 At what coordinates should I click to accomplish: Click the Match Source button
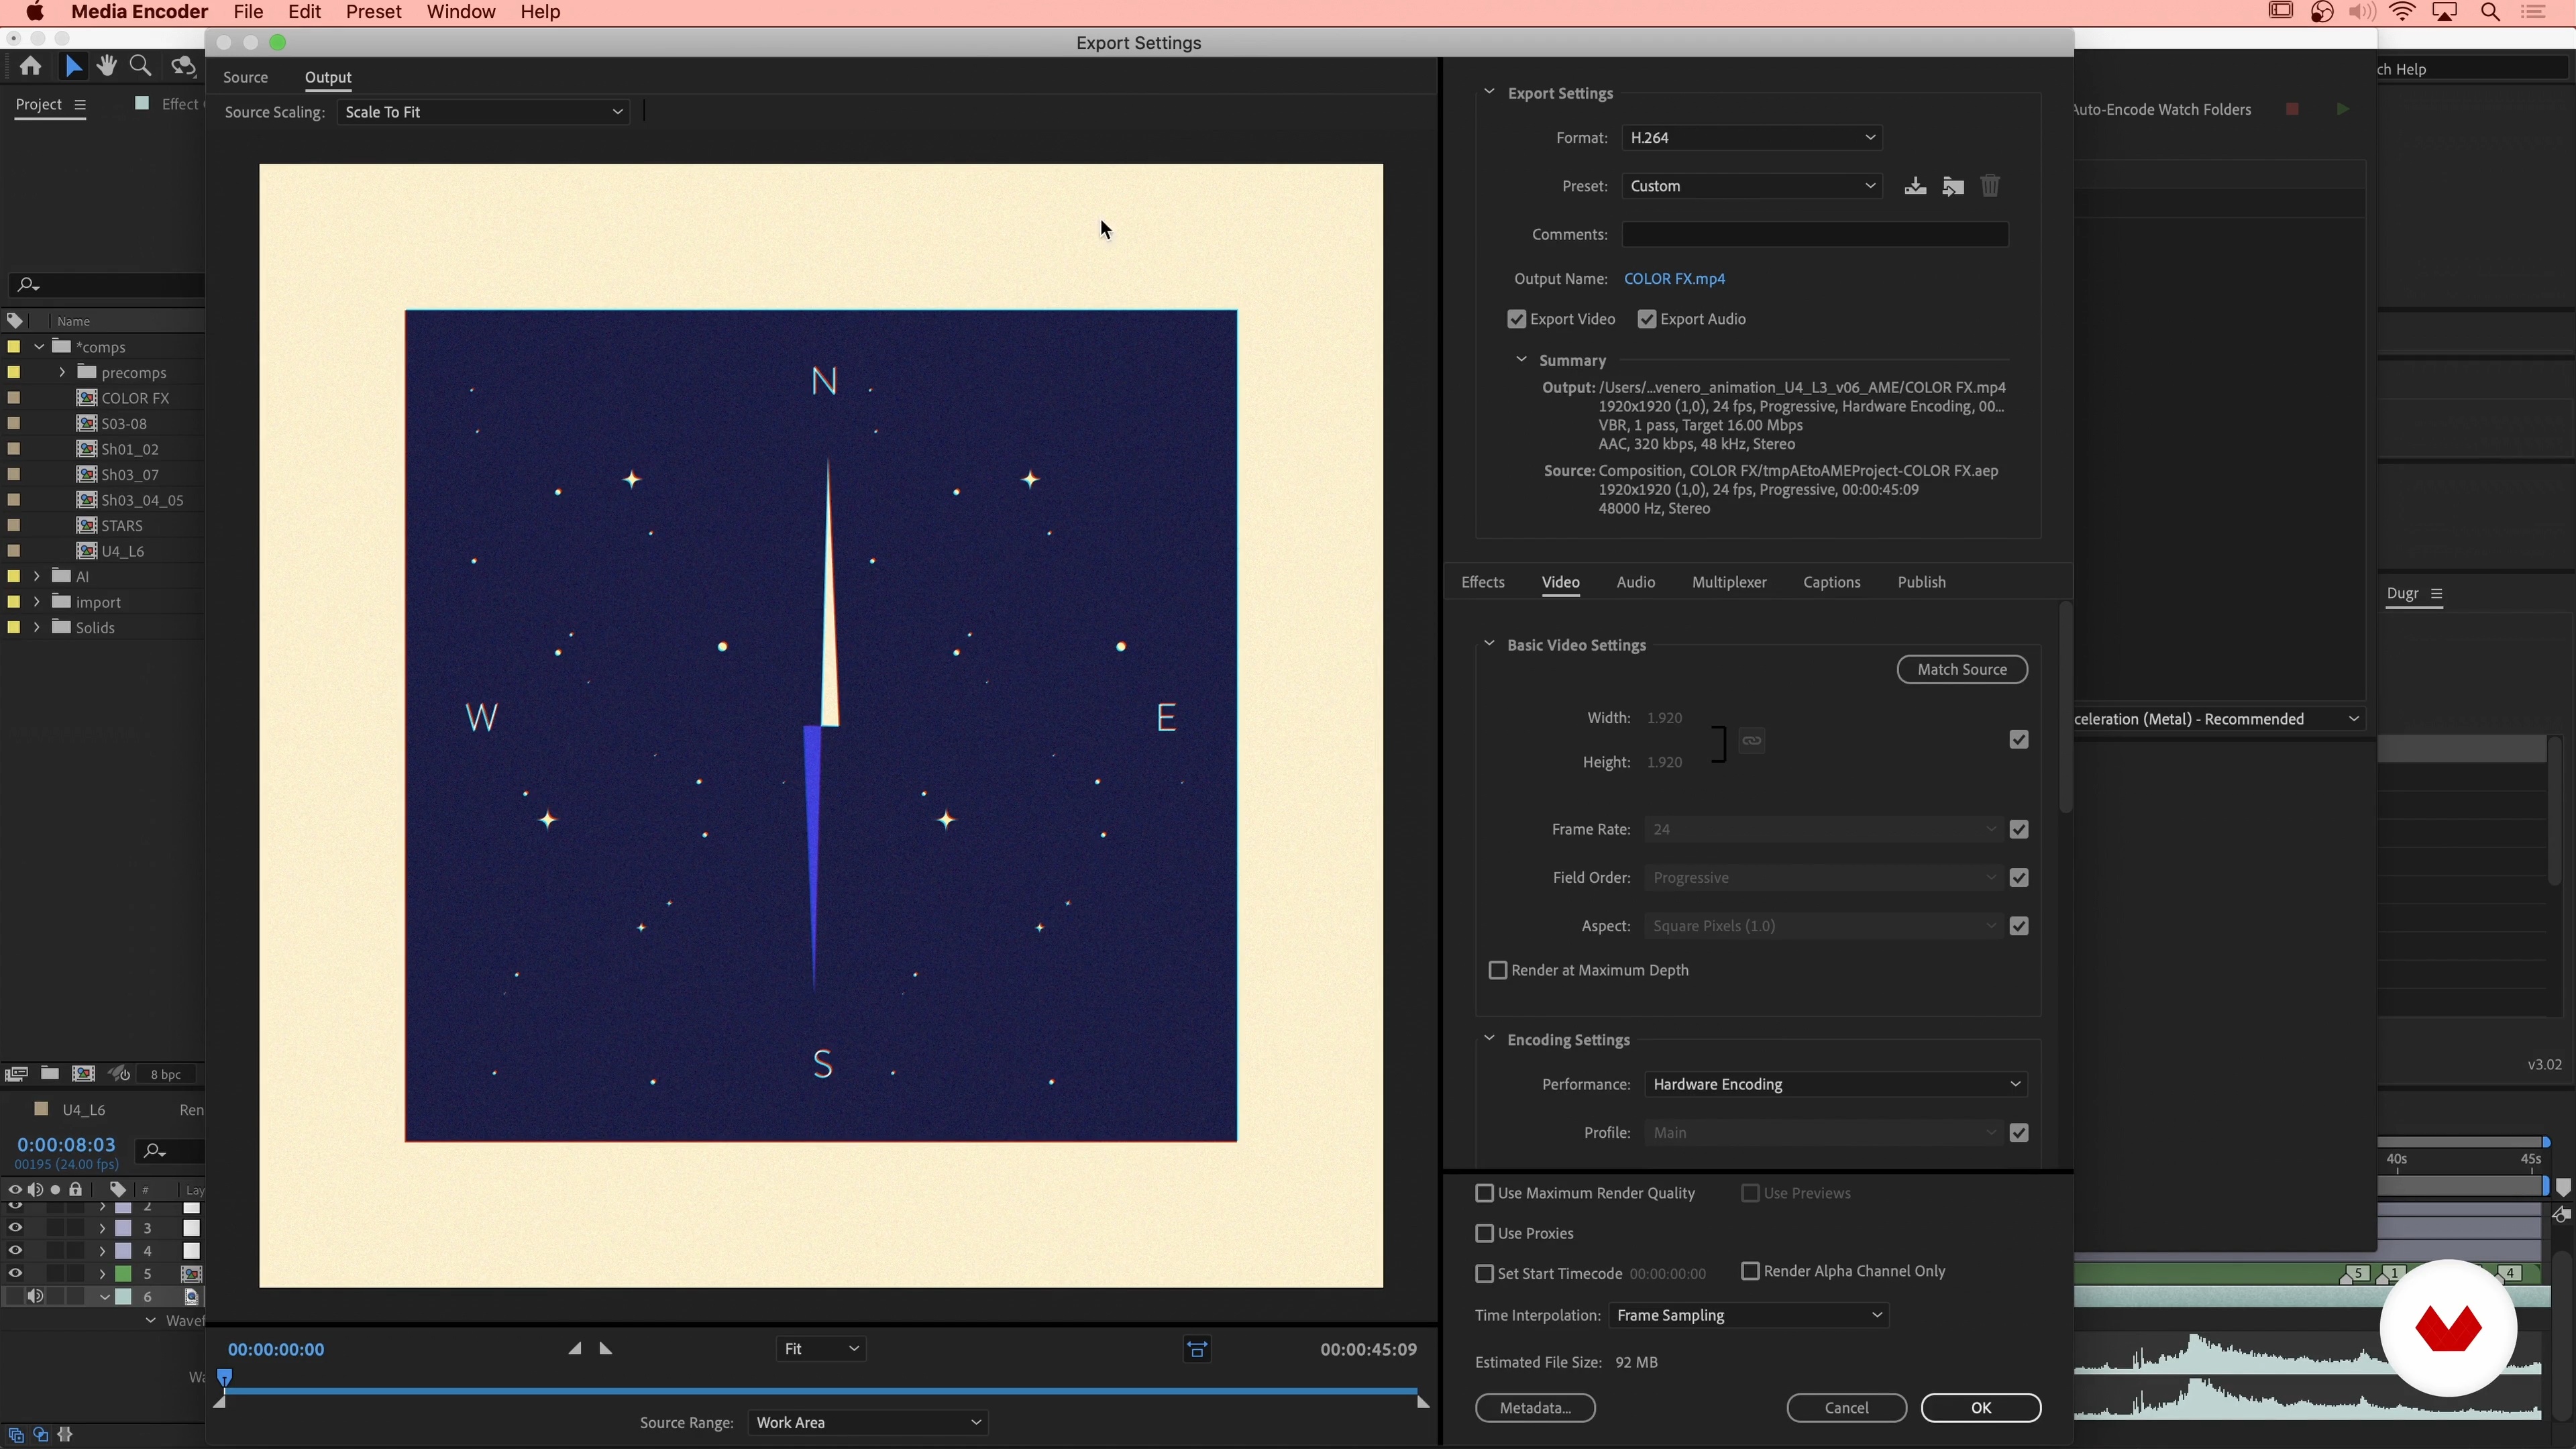(1962, 670)
